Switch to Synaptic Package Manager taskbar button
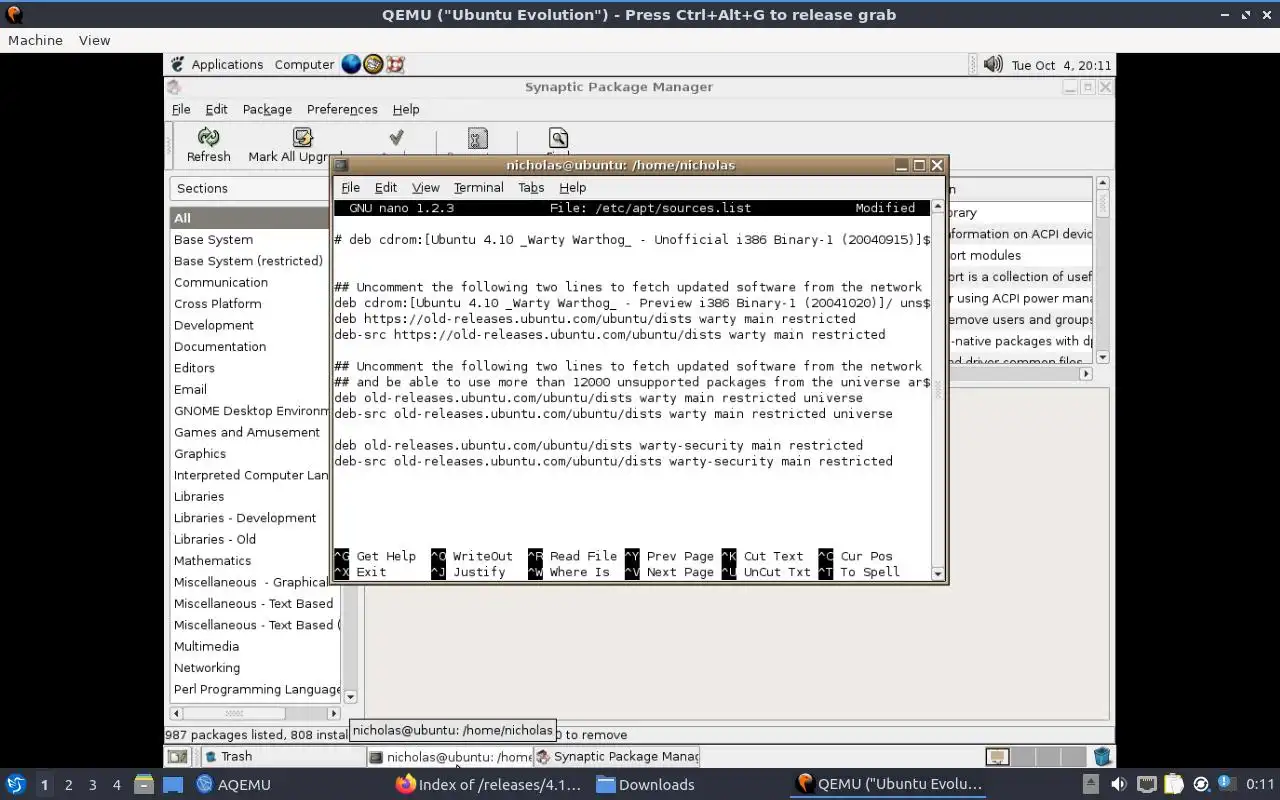The width and height of the screenshot is (1280, 800). 616,757
